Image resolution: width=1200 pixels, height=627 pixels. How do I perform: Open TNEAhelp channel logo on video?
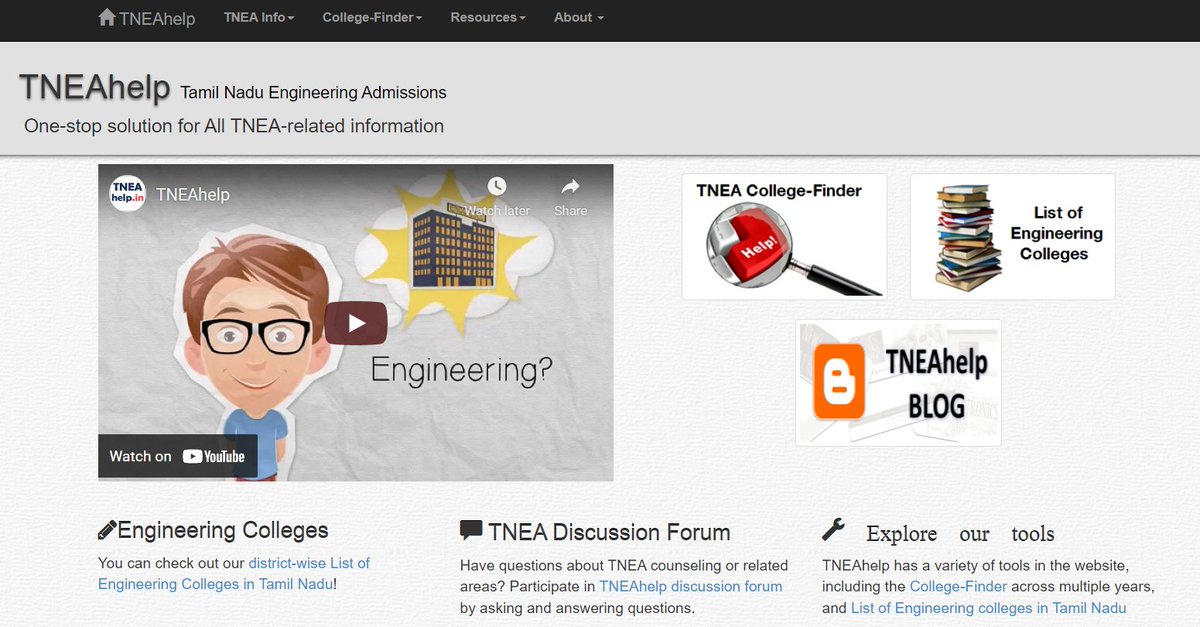(127, 194)
